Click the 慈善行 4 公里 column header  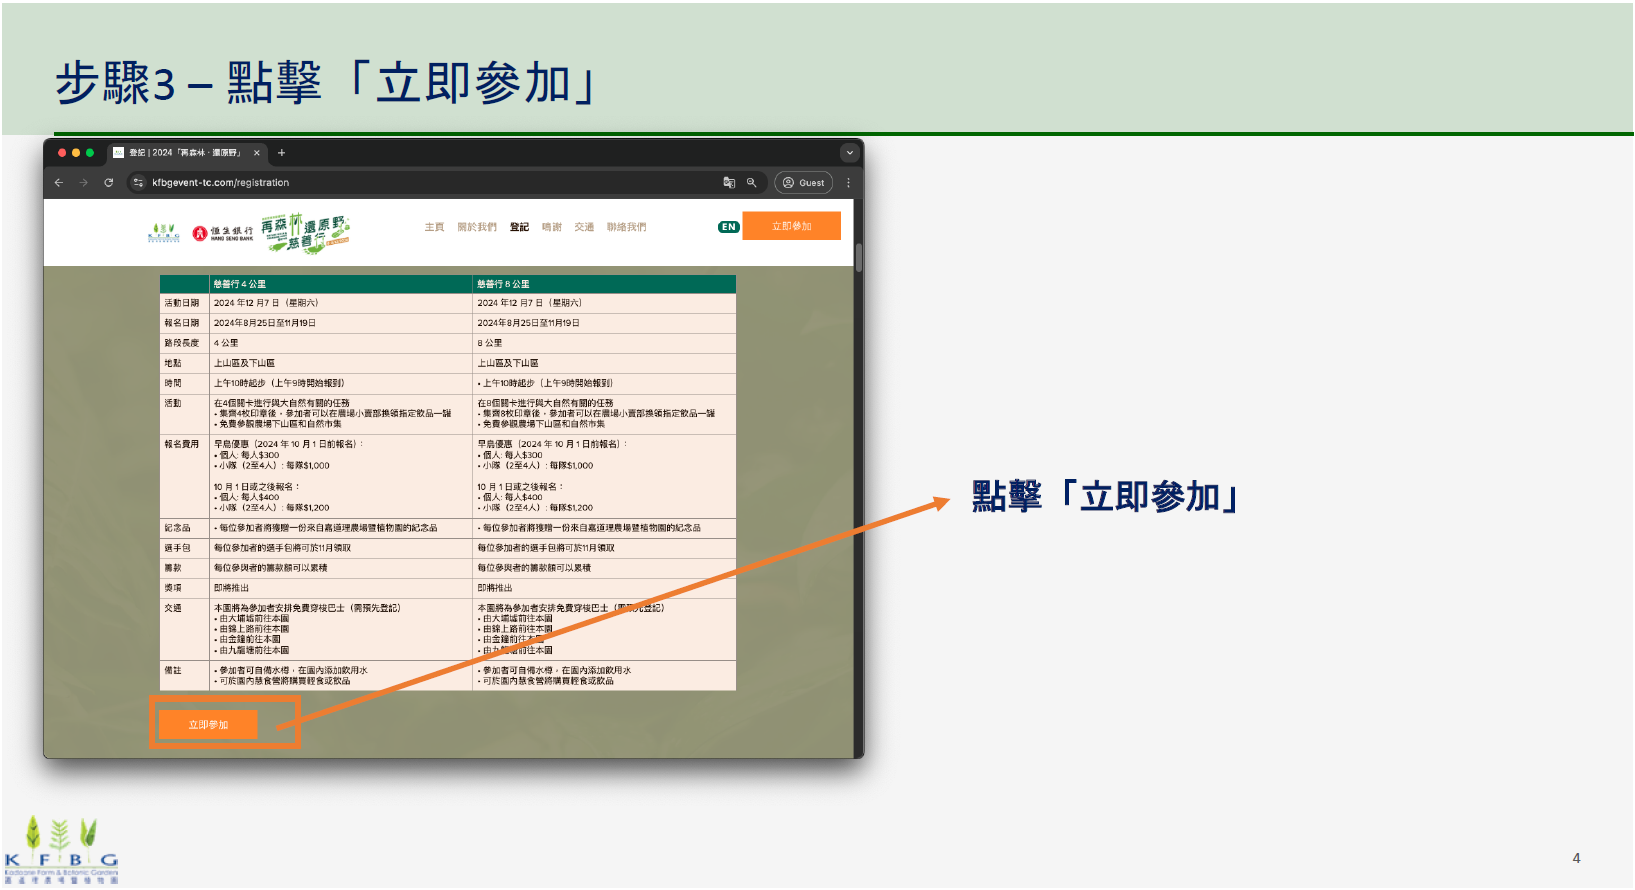pos(340,284)
